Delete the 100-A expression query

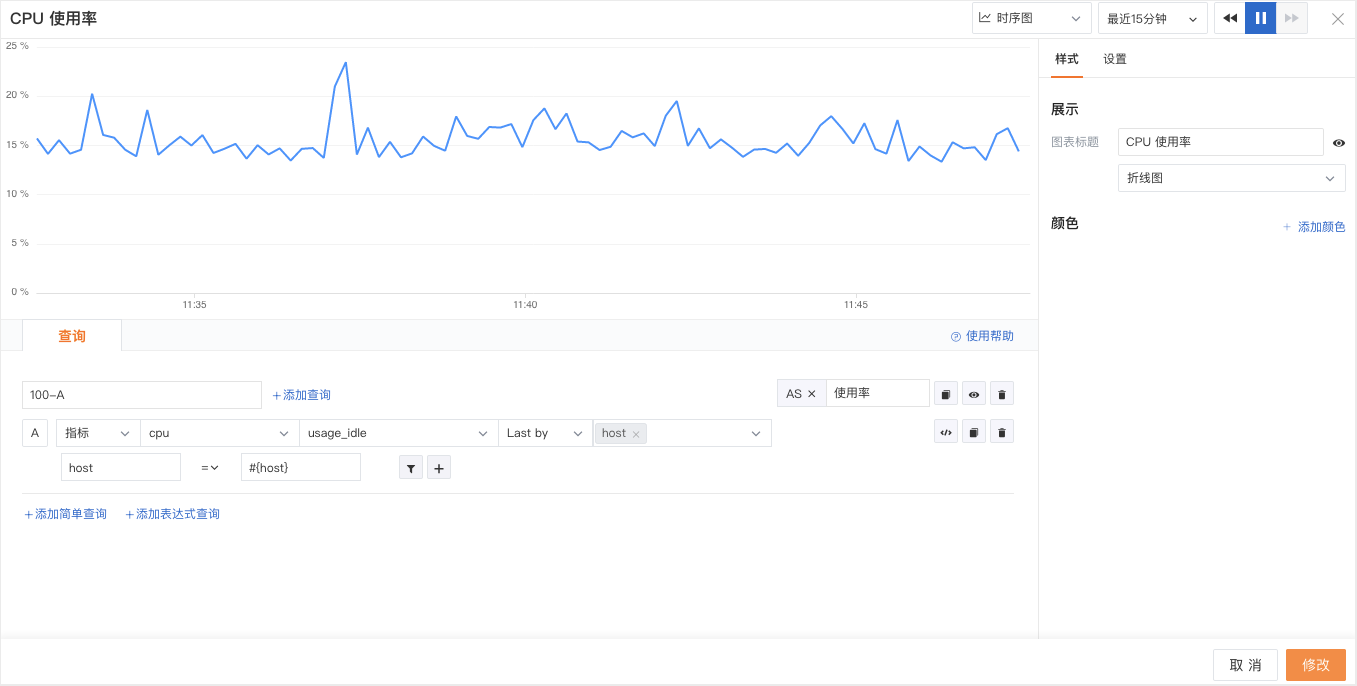pyautogui.click(x=1002, y=394)
